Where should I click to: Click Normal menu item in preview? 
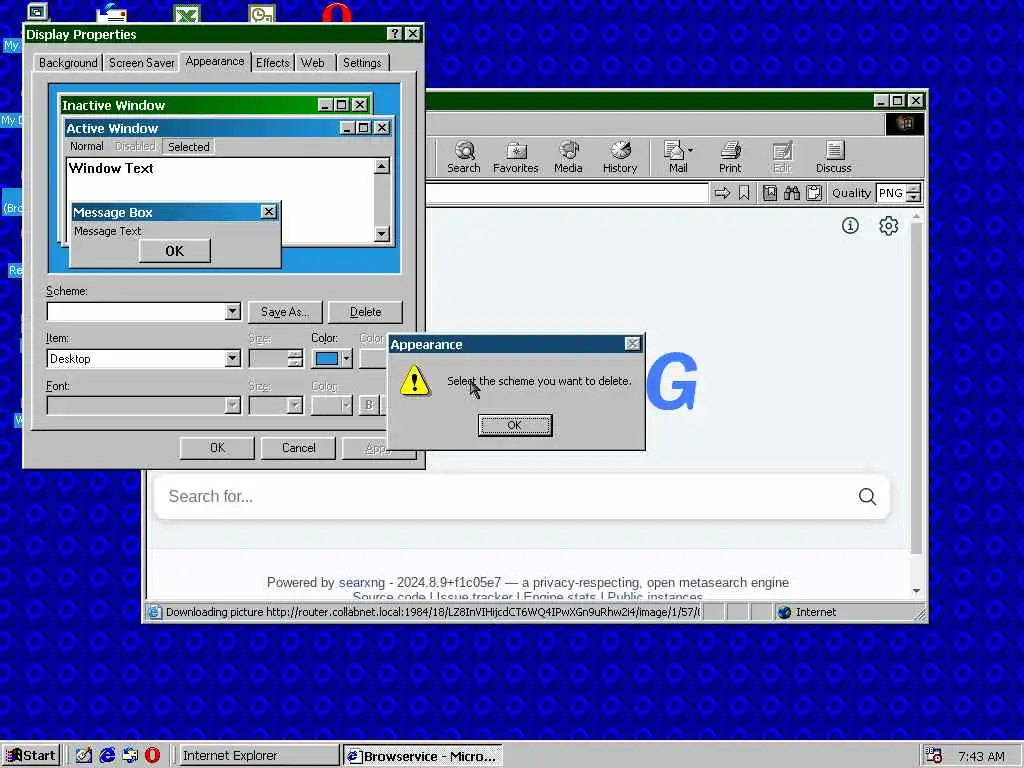coord(87,146)
